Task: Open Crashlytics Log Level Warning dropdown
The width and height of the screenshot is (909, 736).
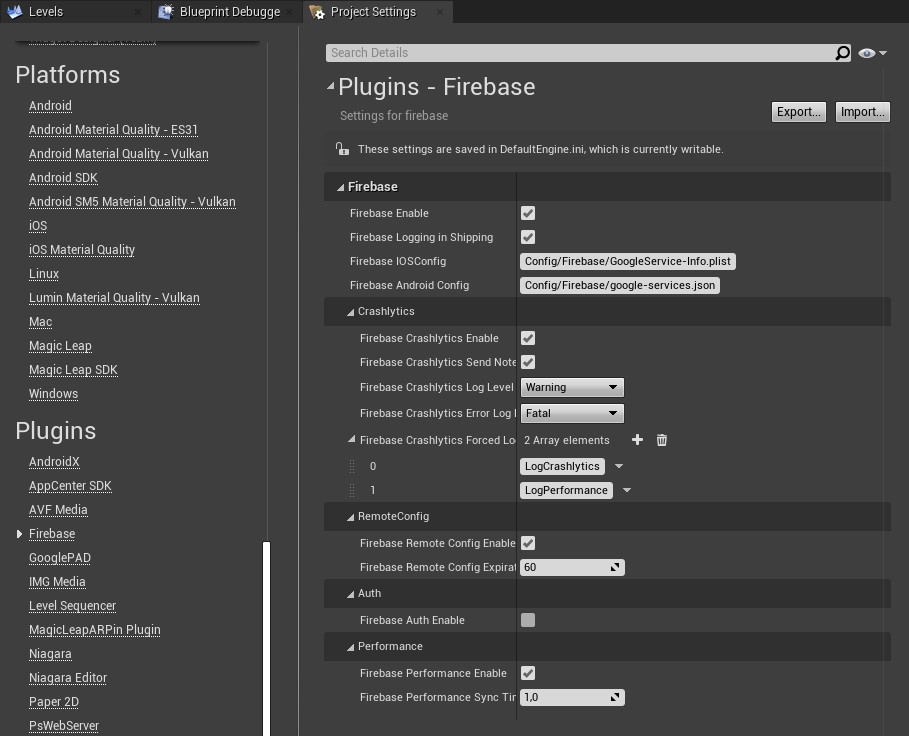Action: click(572, 387)
